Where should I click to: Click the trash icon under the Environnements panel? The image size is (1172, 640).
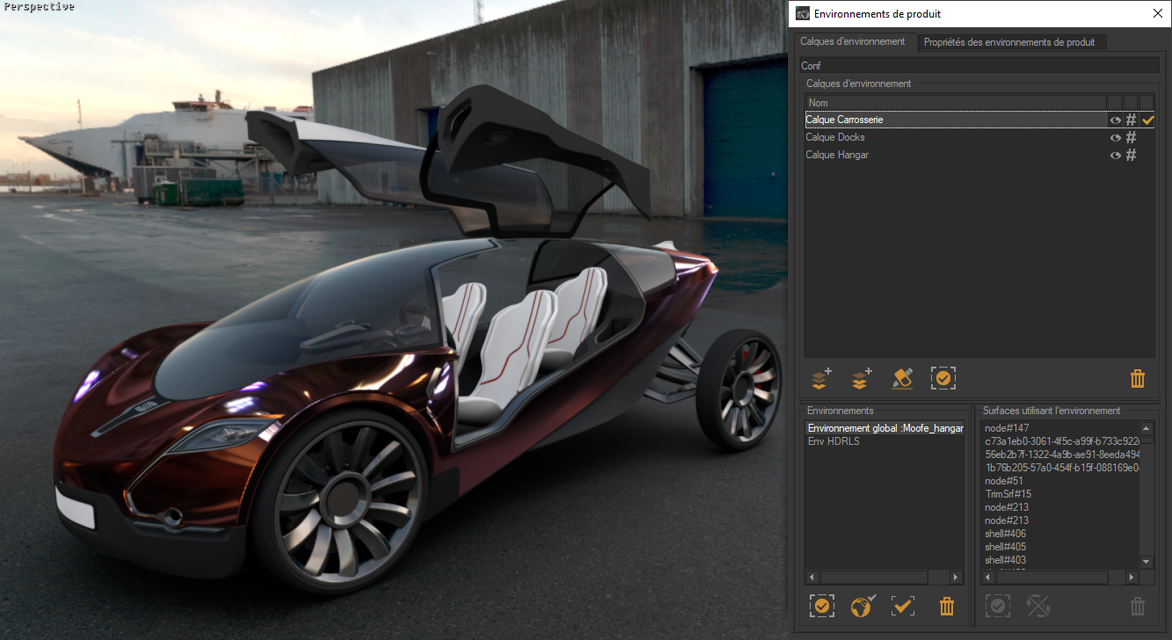click(x=946, y=606)
